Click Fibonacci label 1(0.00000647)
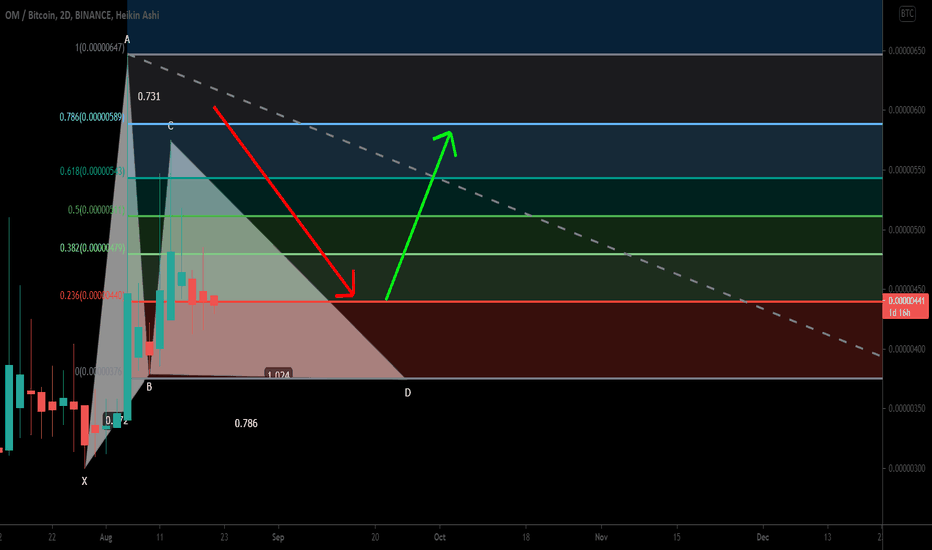Screen dimensions: 932x550 100,48
